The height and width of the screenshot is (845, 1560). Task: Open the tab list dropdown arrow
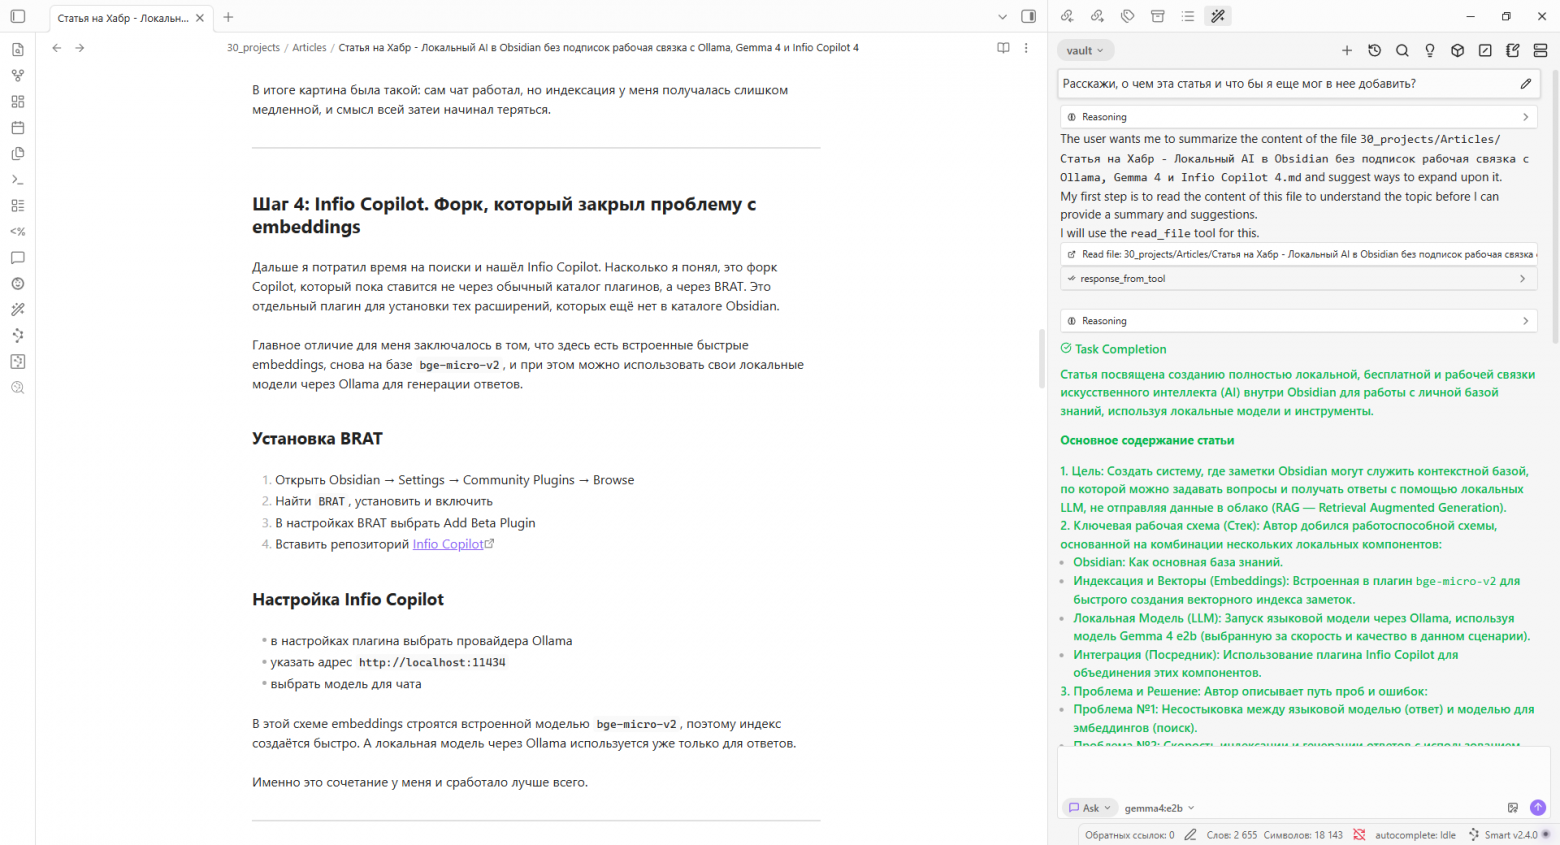coord(1003,17)
